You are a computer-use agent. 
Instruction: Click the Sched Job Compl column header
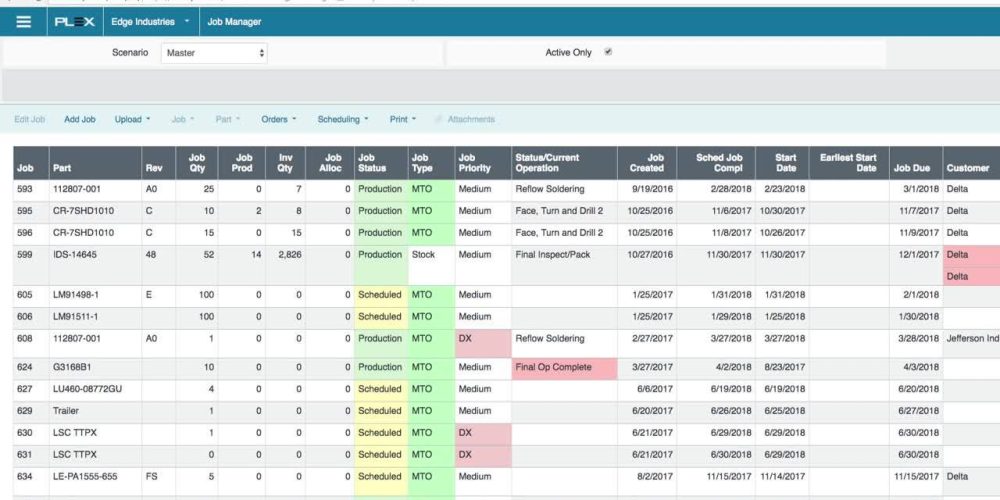(x=719, y=162)
